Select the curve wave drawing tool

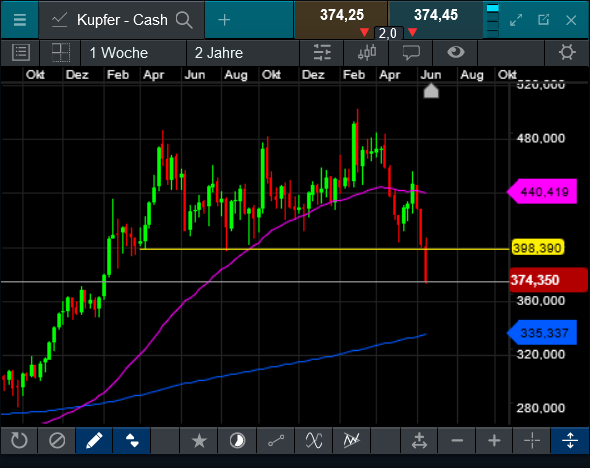(314, 440)
